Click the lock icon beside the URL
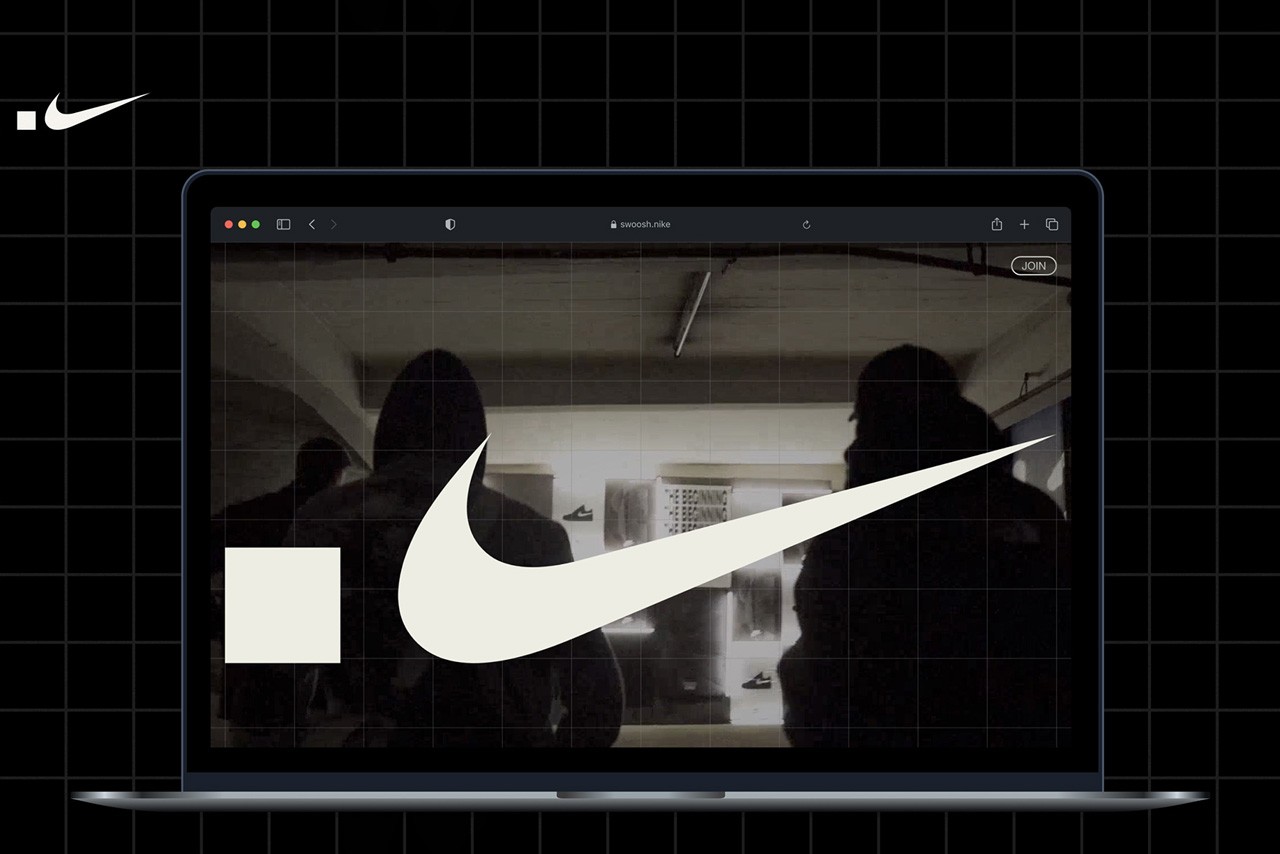1280x854 pixels. [x=614, y=225]
